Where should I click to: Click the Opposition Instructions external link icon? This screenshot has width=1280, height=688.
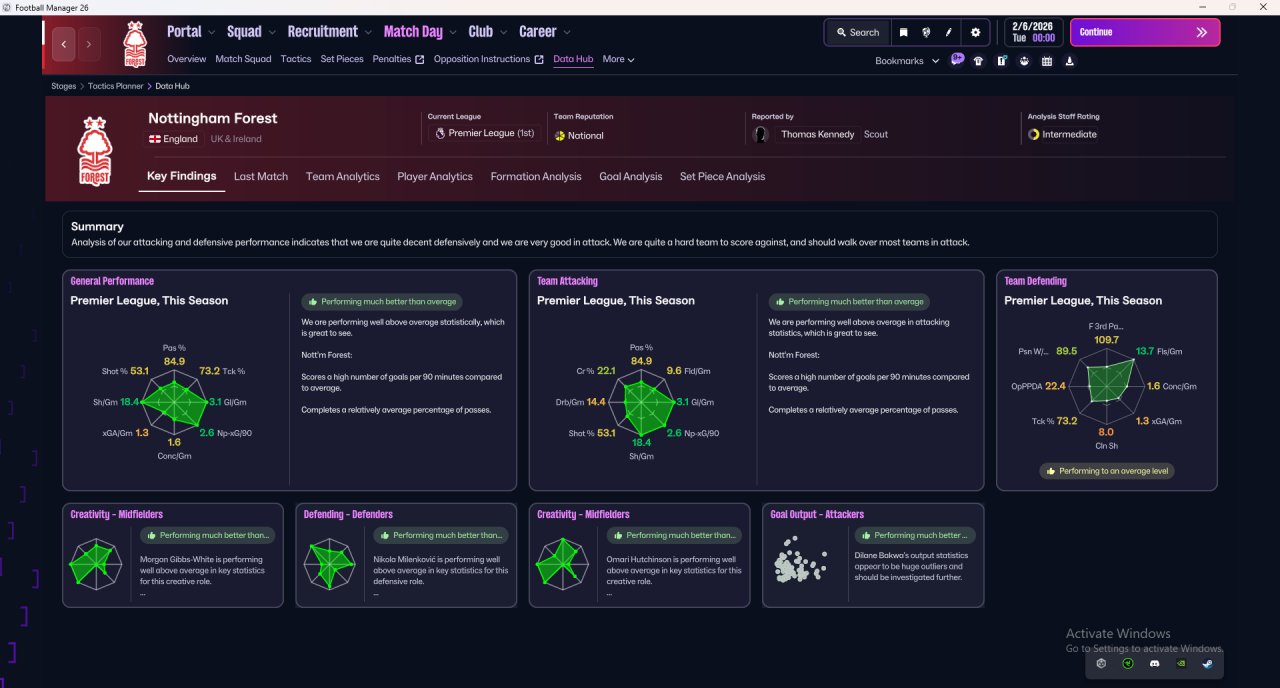[539, 59]
